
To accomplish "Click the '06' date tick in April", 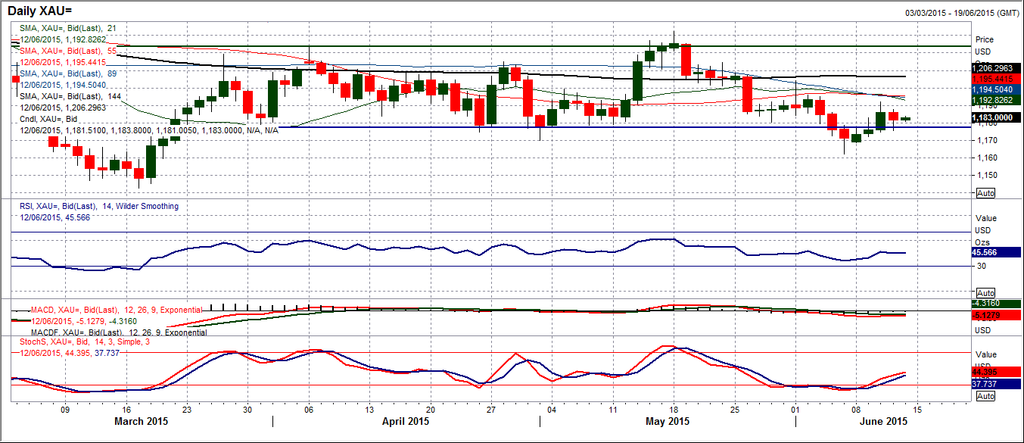I will click(309, 410).
